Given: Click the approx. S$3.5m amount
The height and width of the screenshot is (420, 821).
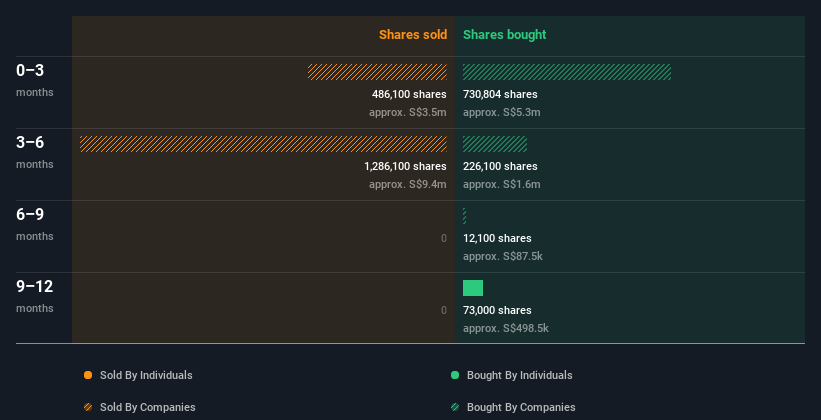Looking at the screenshot, I should pyautogui.click(x=408, y=112).
